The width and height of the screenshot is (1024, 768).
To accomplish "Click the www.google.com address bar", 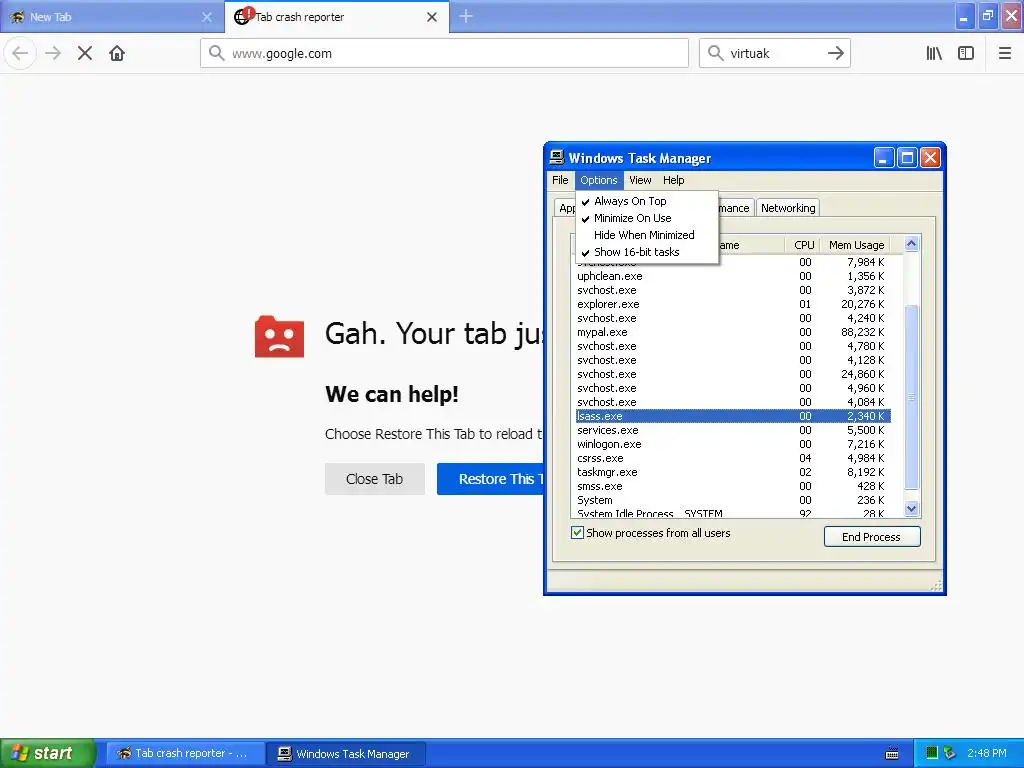I will click(x=444, y=53).
